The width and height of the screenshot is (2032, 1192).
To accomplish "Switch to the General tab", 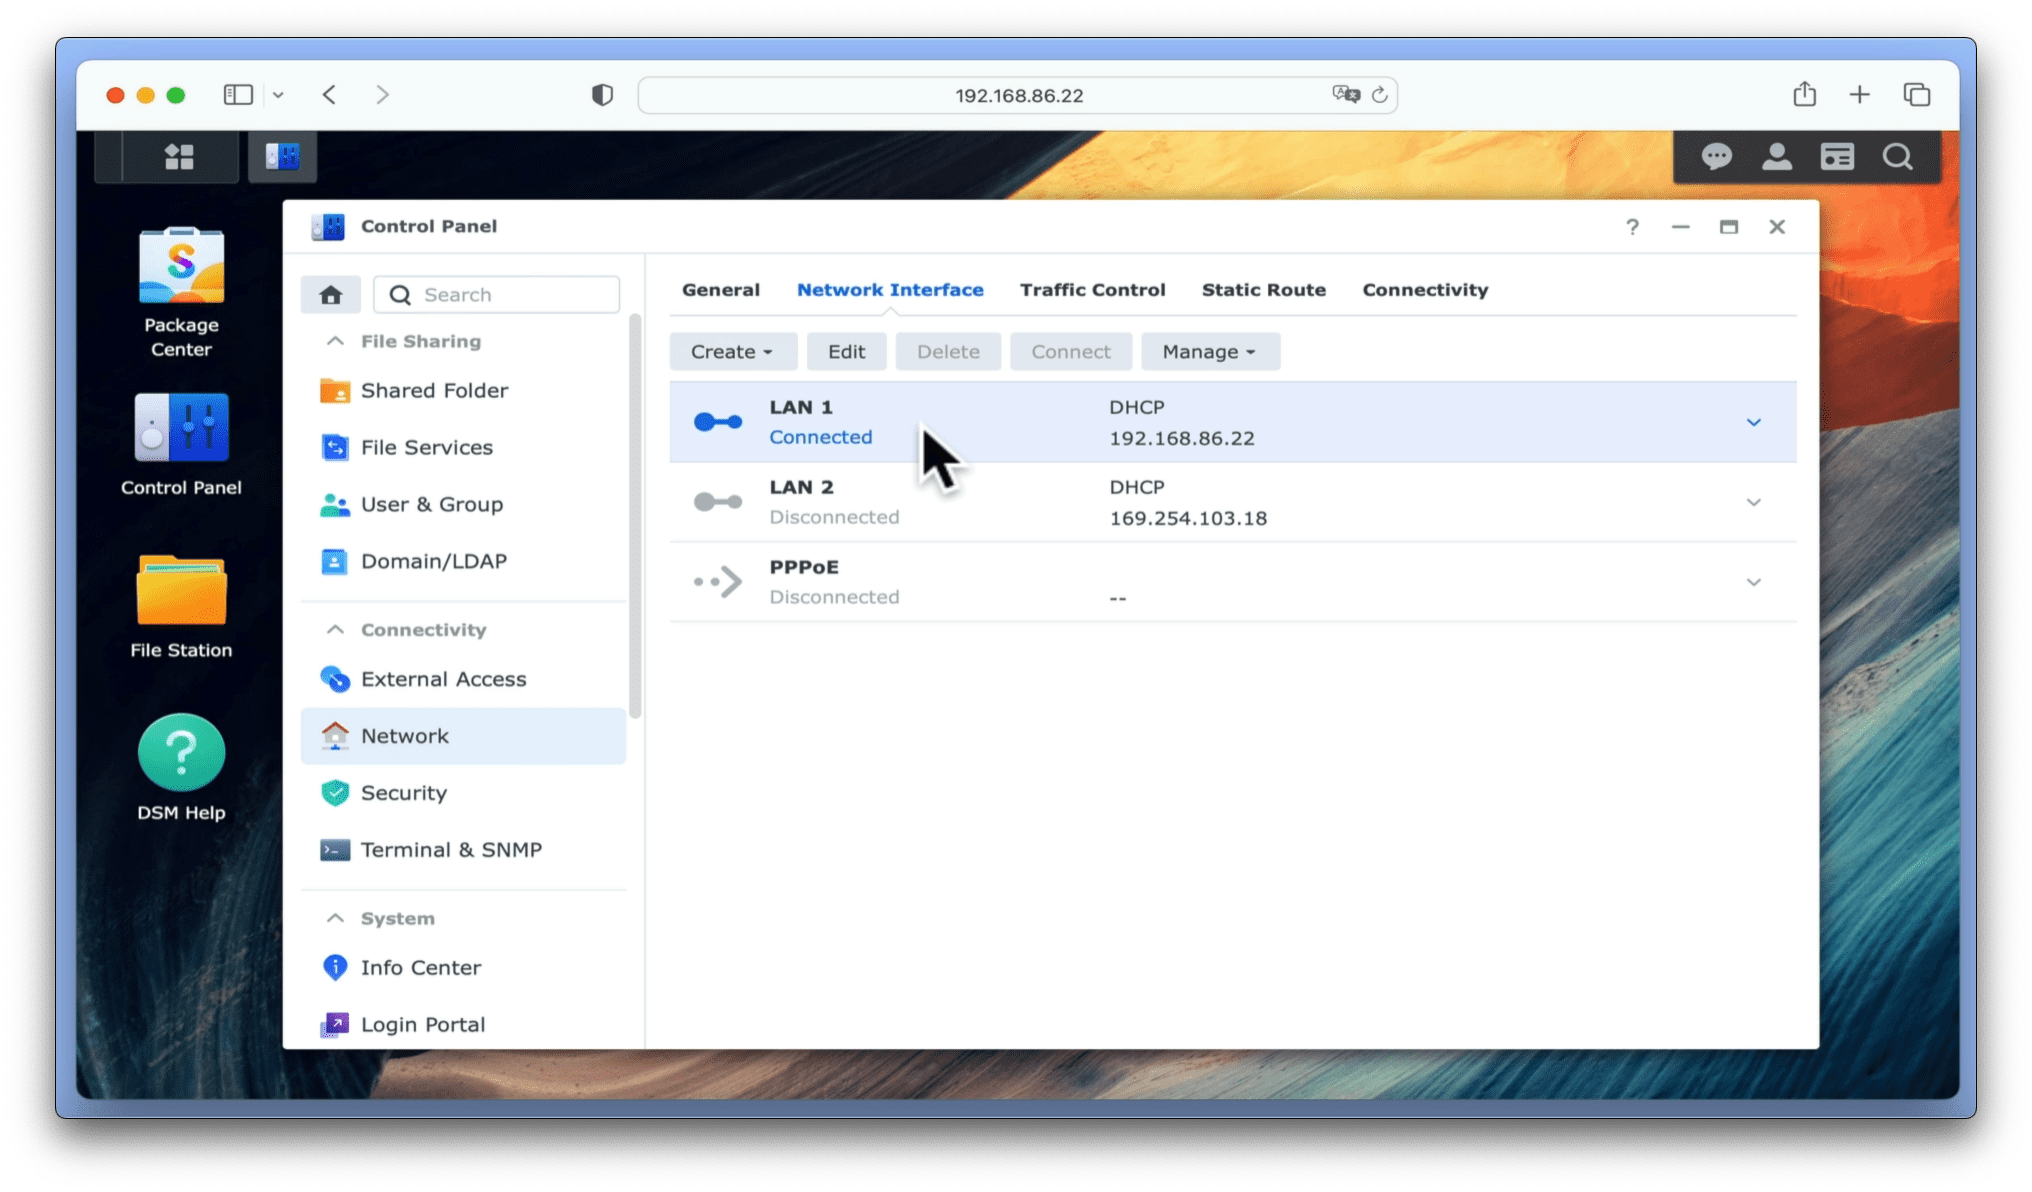I will pyautogui.click(x=721, y=290).
